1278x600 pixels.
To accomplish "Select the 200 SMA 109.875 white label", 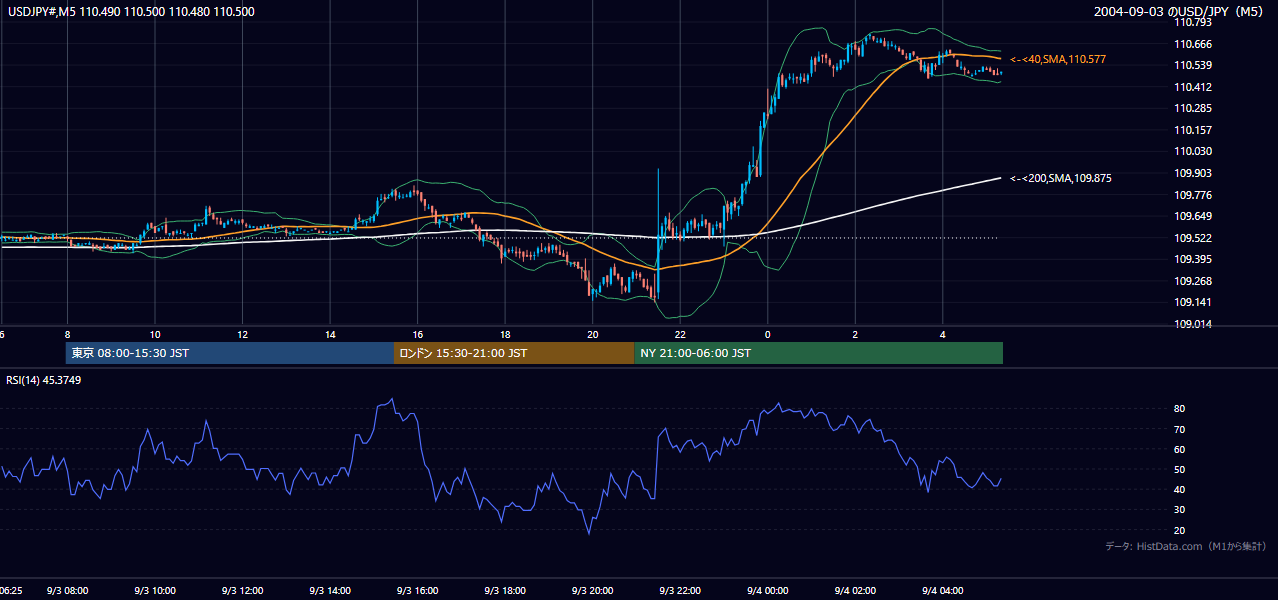I will click(1061, 178).
